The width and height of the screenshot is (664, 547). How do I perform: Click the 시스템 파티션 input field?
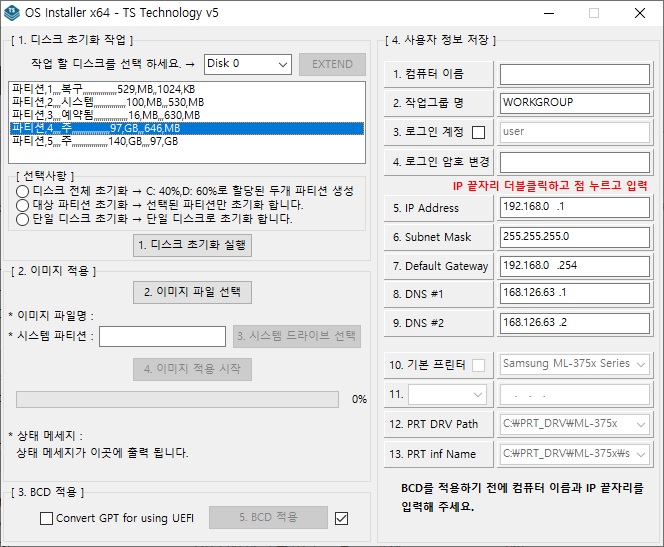pos(162,336)
